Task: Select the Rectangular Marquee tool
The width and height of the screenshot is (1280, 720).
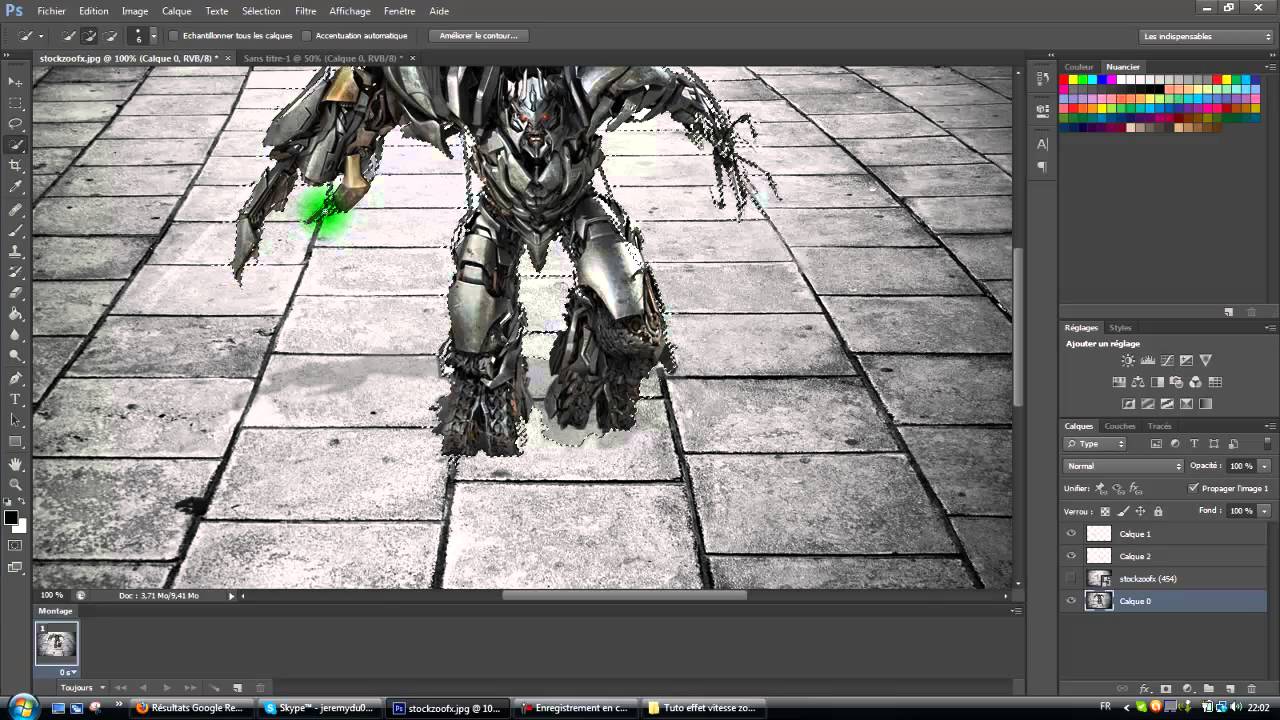Action: tap(16, 103)
